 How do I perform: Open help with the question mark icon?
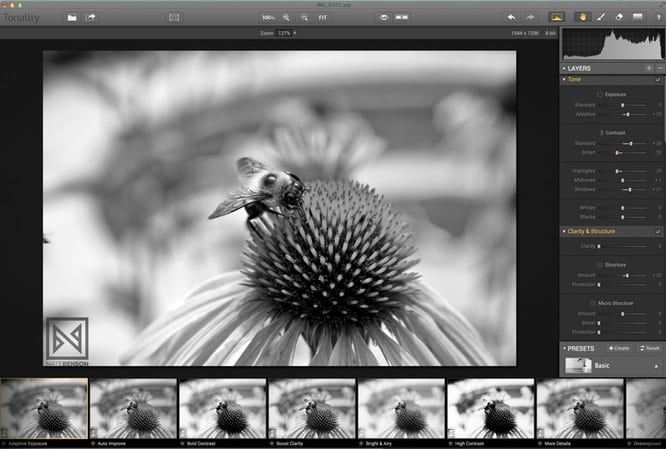pos(658,17)
